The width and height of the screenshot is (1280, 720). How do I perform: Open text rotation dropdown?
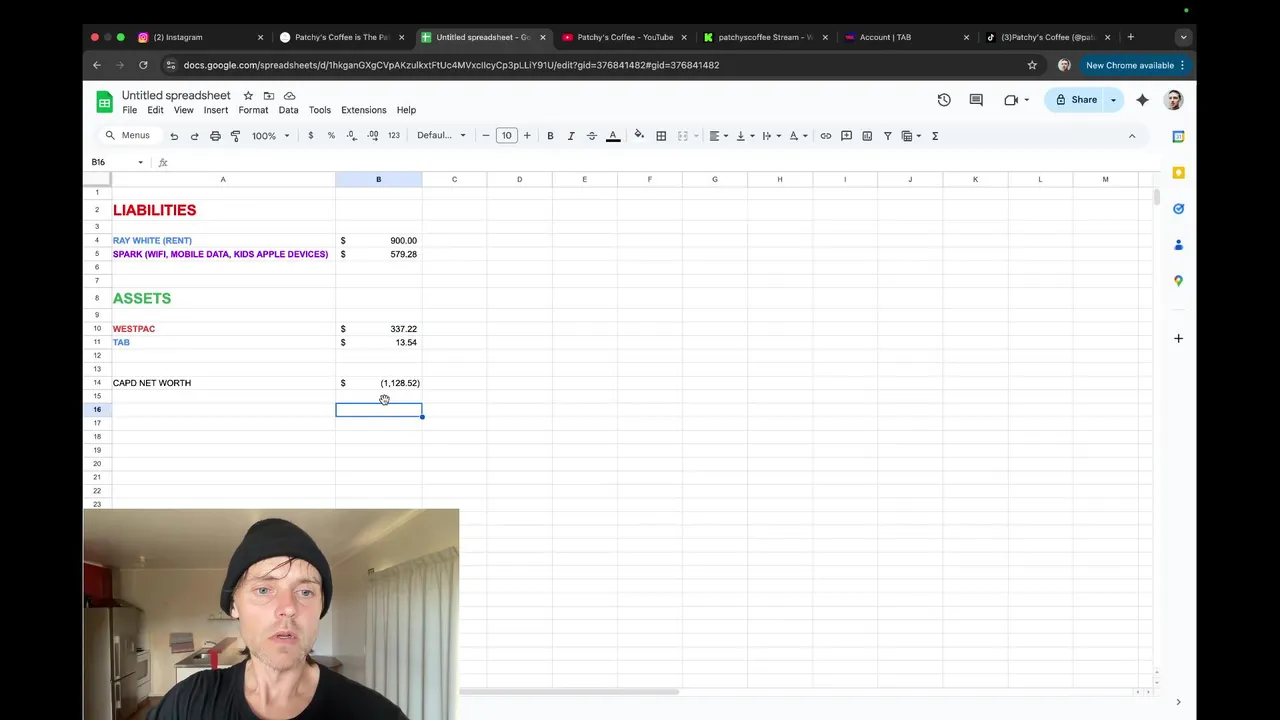pos(797,136)
